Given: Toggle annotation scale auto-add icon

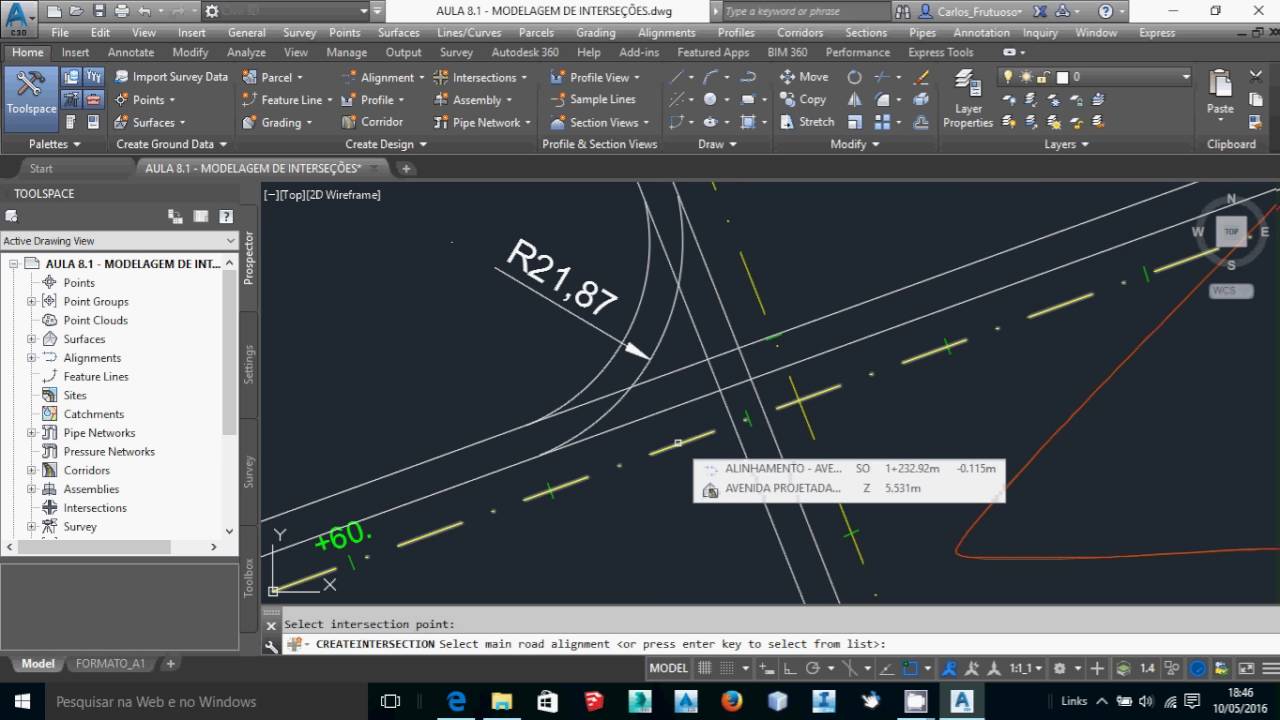Looking at the screenshot, I should coord(970,668).
